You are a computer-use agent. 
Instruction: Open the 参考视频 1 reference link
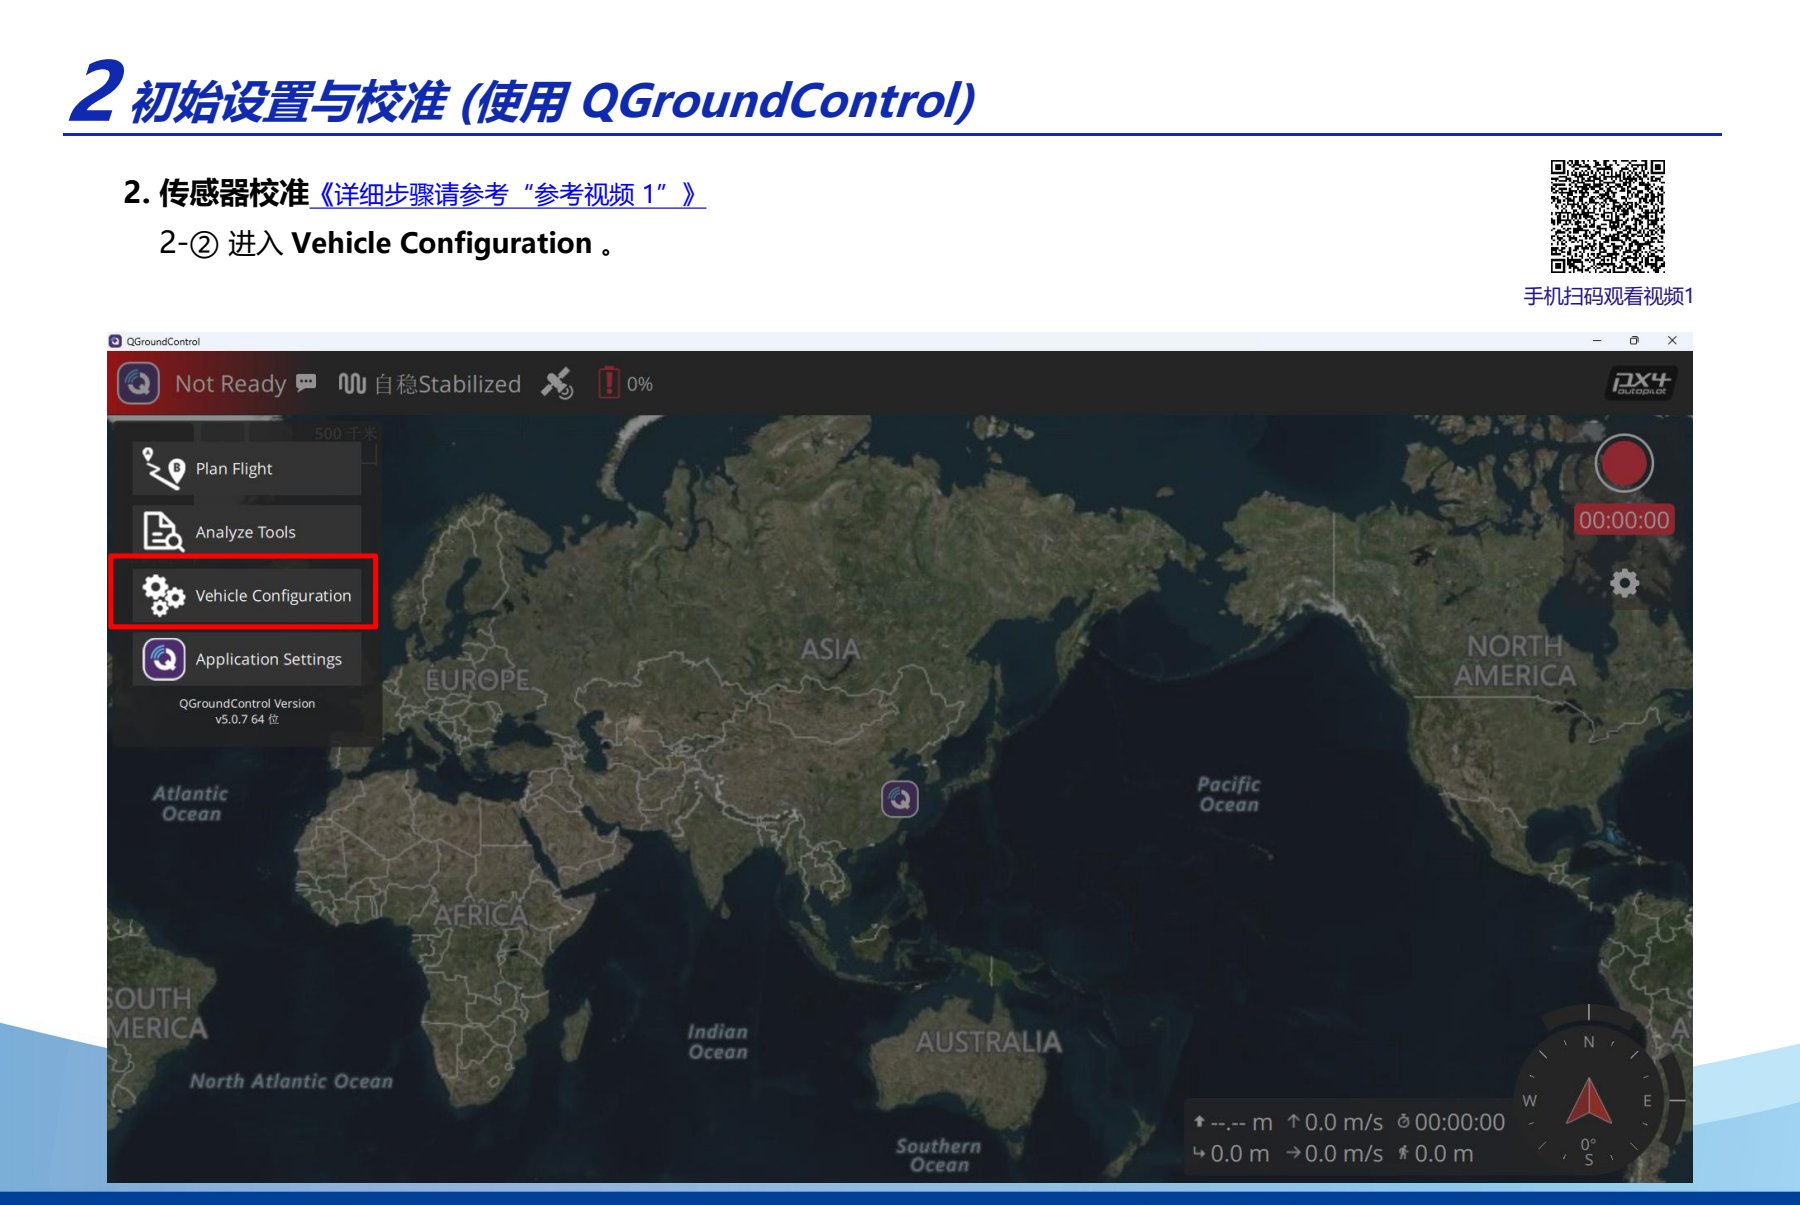pyautogui.click(x=508, y=194)
